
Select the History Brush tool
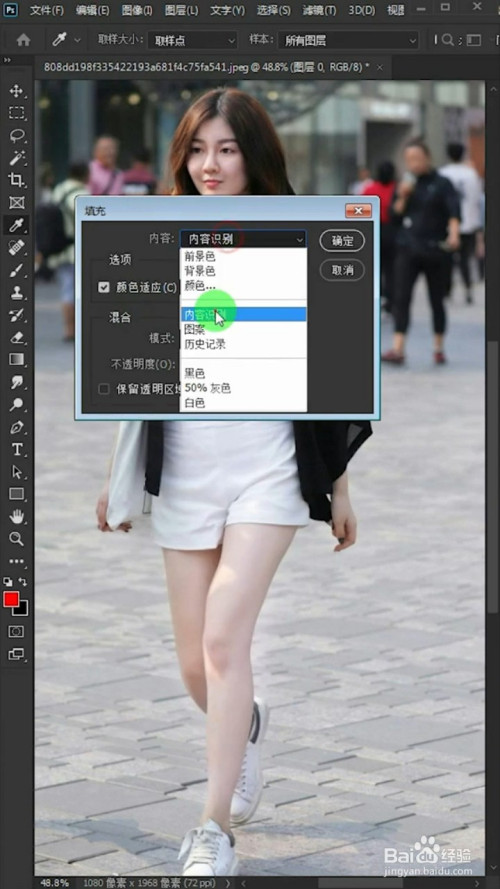16,315
